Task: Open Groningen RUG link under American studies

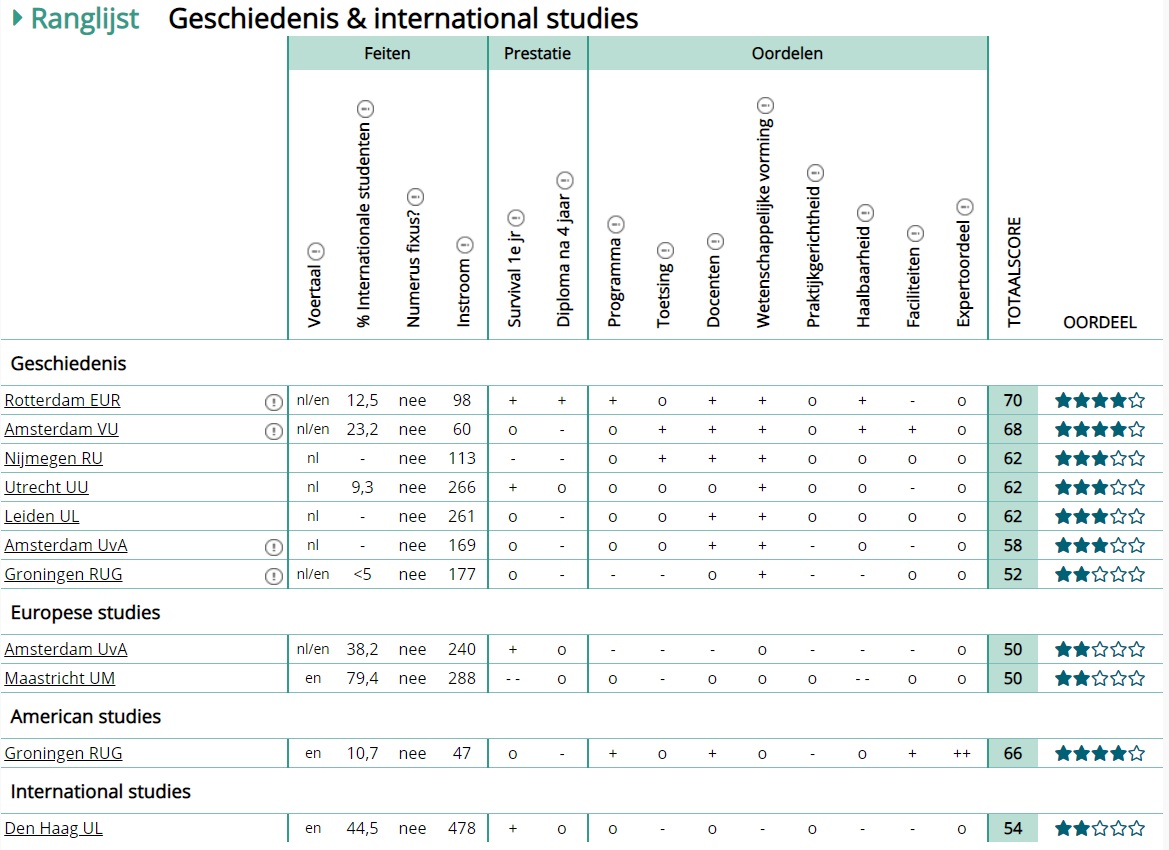Action: [x=63, y=754]
